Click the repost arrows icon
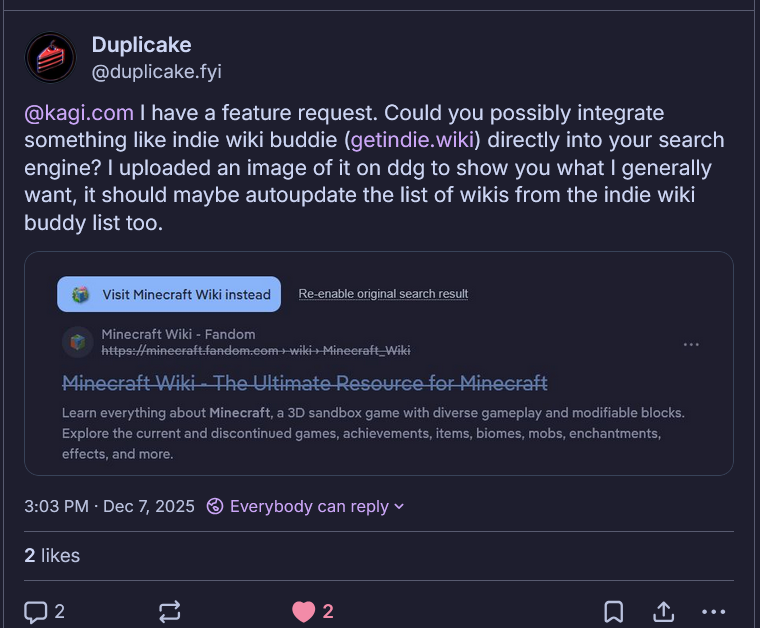This screenshot has height=628, width=760. coord(169,611)
